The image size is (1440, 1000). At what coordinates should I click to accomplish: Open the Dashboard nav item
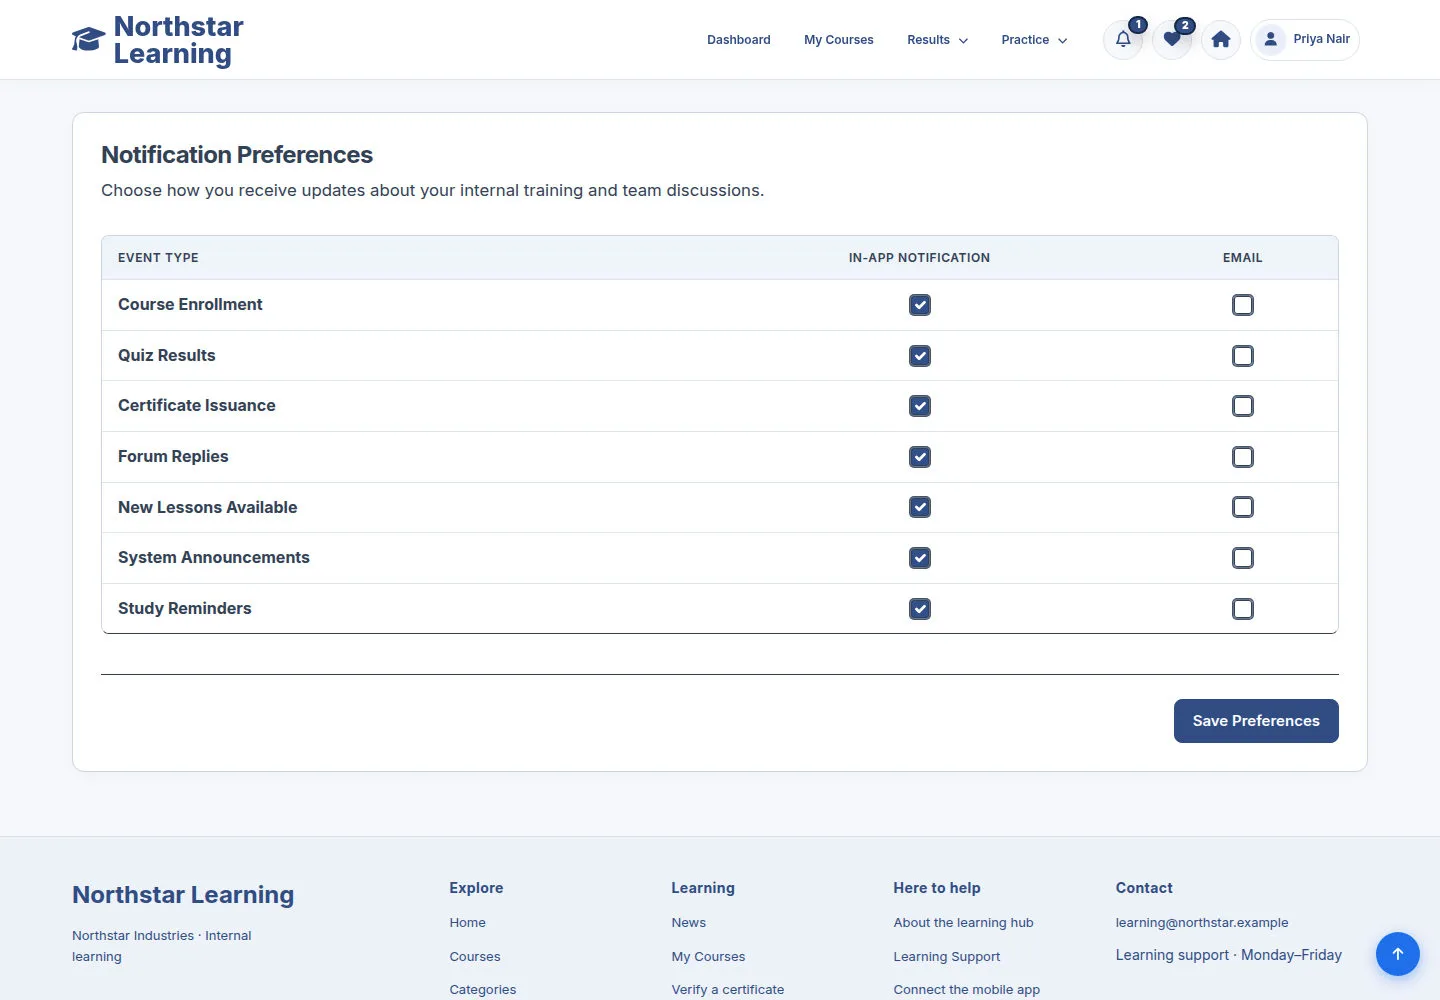pos(739,40)
